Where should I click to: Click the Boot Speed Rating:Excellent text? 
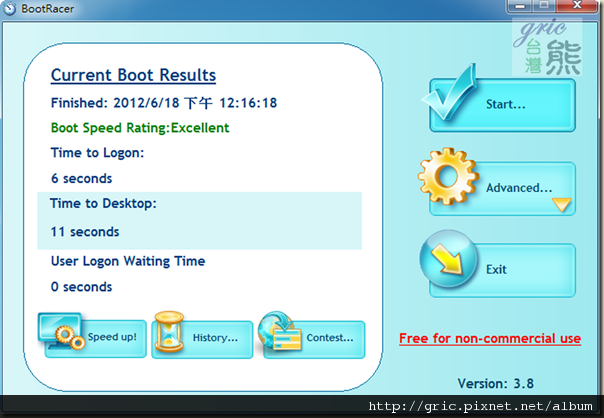(140, 128)
